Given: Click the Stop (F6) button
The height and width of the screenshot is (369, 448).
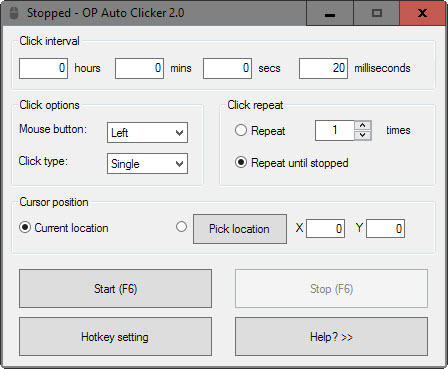Looking at the screenshot, I should coord(331,288).
